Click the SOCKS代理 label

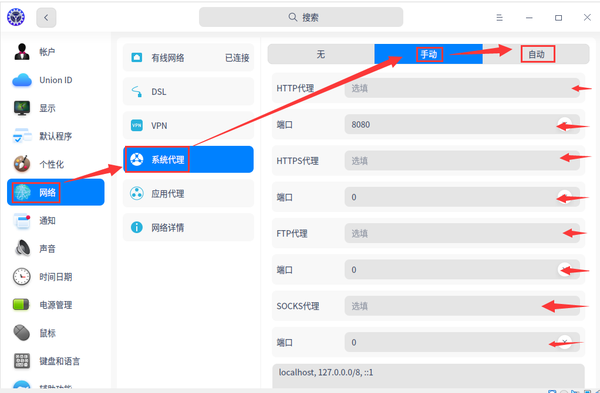coord(298,306)
